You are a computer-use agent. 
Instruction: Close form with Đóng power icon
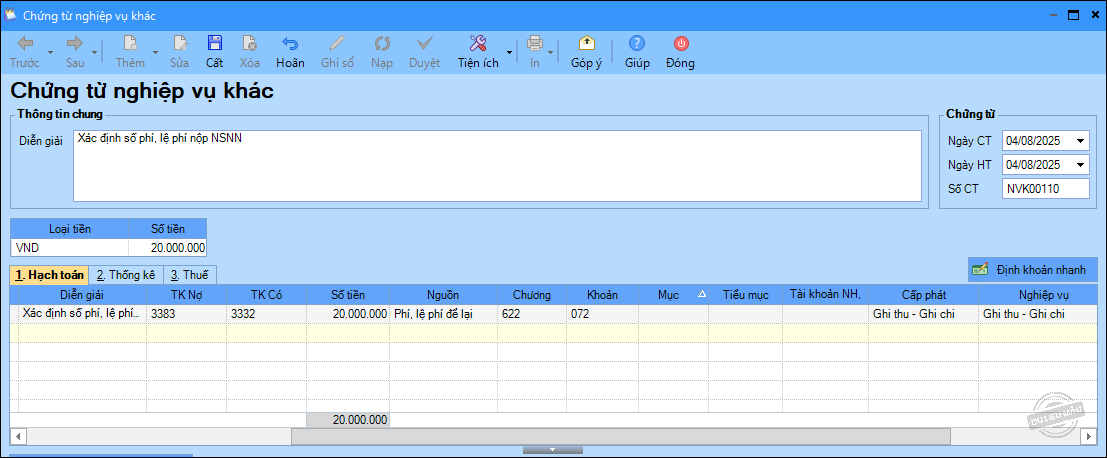point(681,44)
